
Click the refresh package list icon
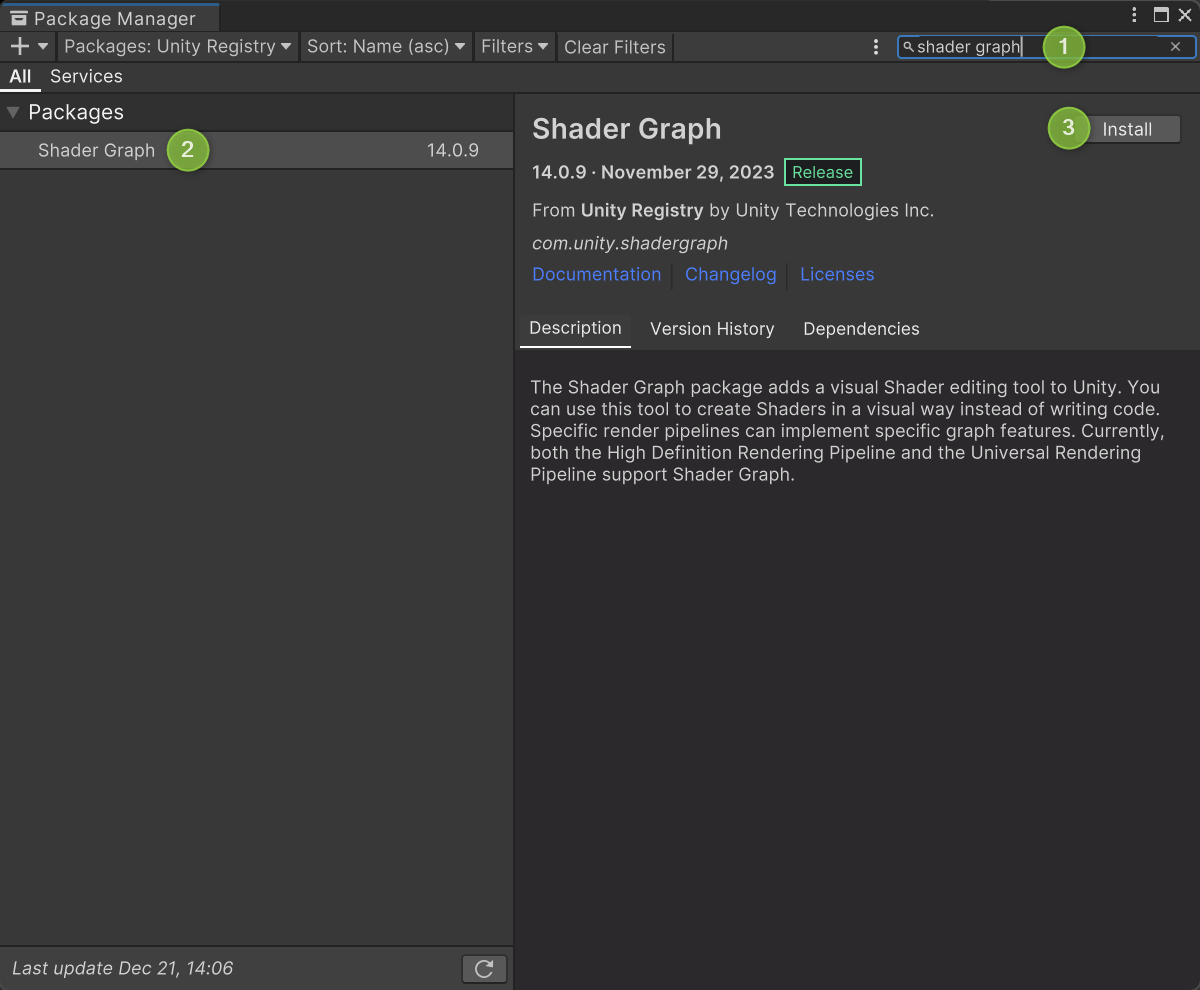coord(484,968)
